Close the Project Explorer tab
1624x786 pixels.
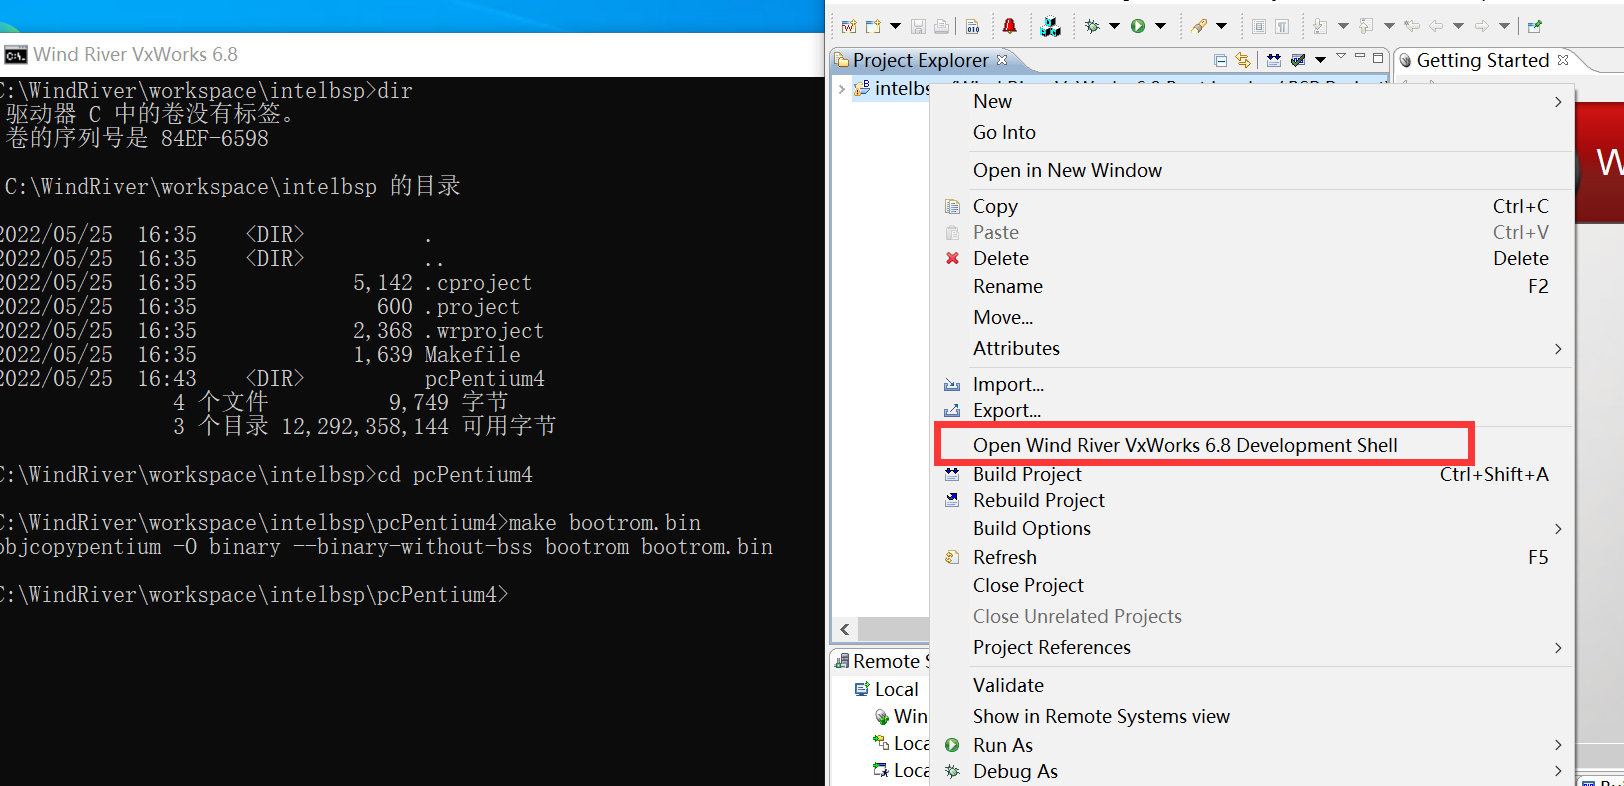(x=1002, y=60)
